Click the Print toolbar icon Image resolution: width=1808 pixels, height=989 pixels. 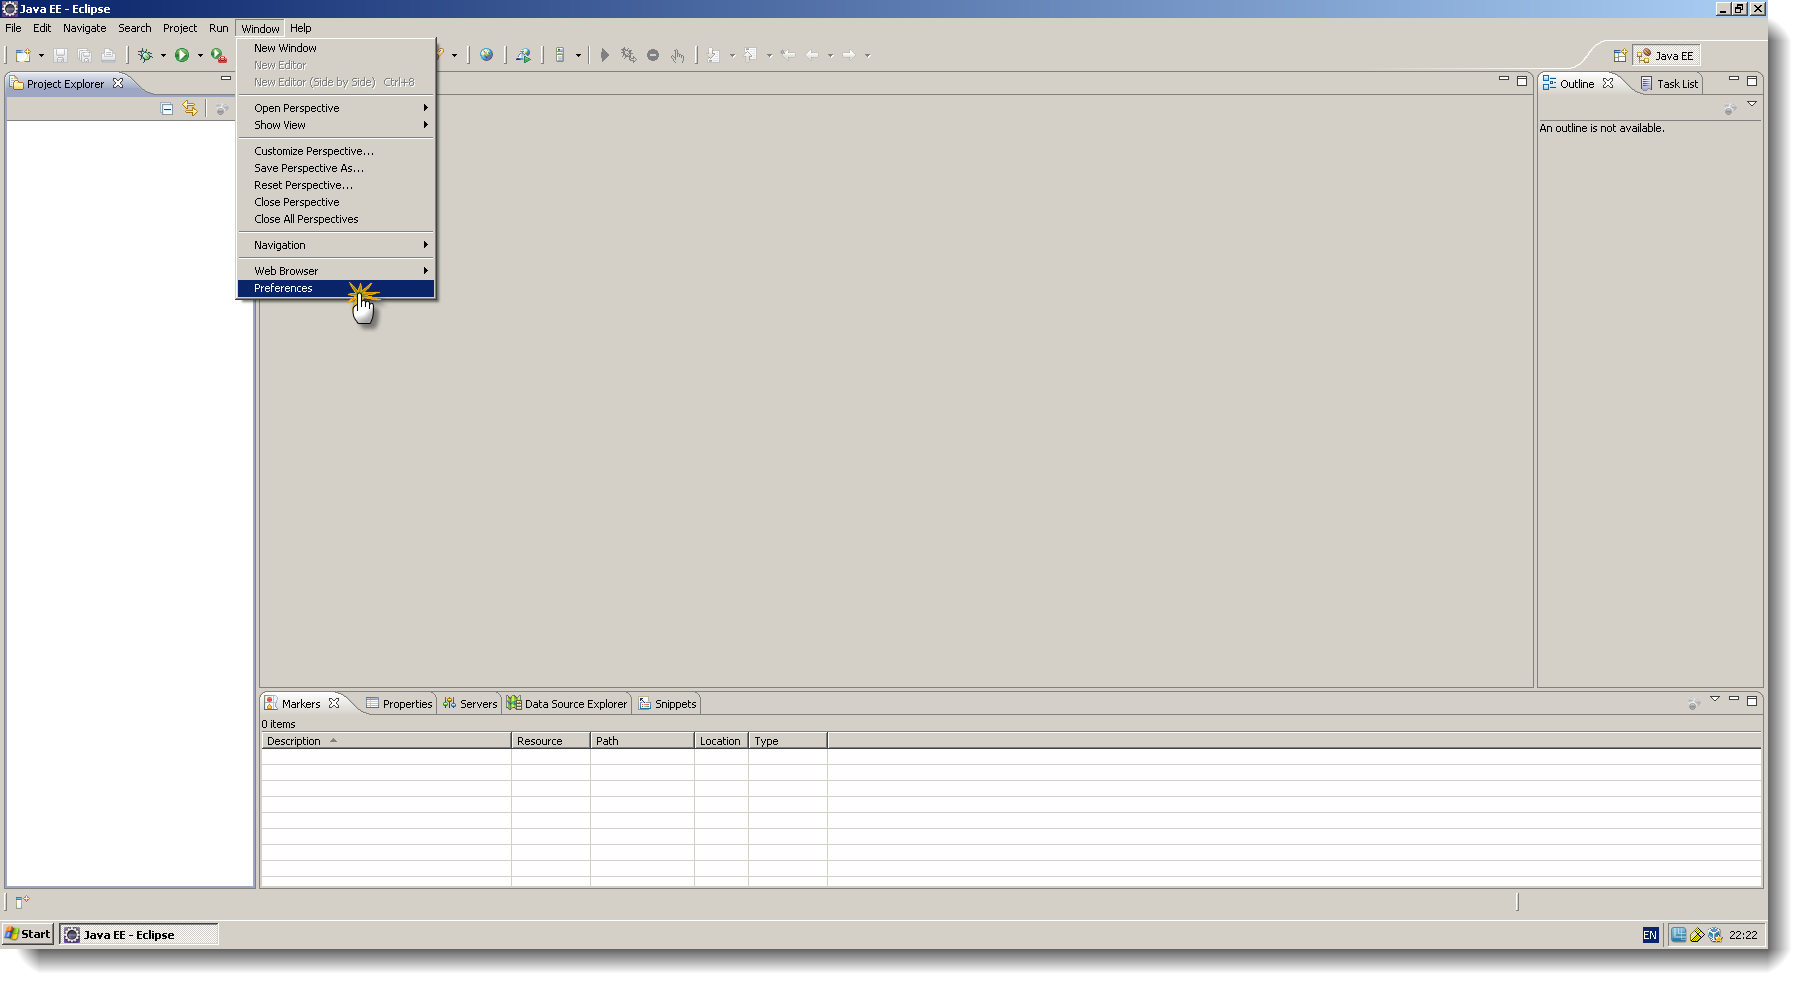[x=108, y=55]
